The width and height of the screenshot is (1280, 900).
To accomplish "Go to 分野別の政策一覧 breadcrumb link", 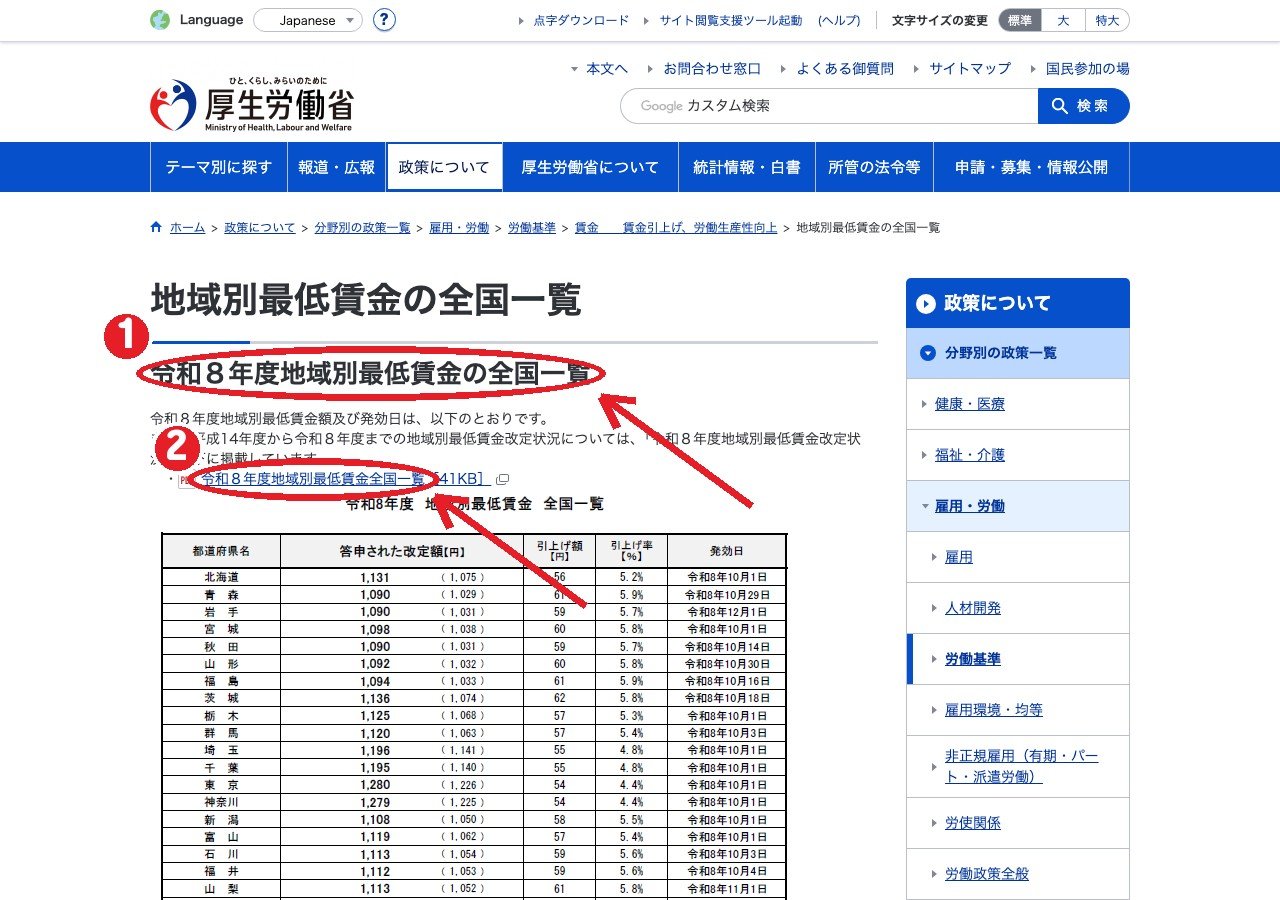I will coord(362,228).
